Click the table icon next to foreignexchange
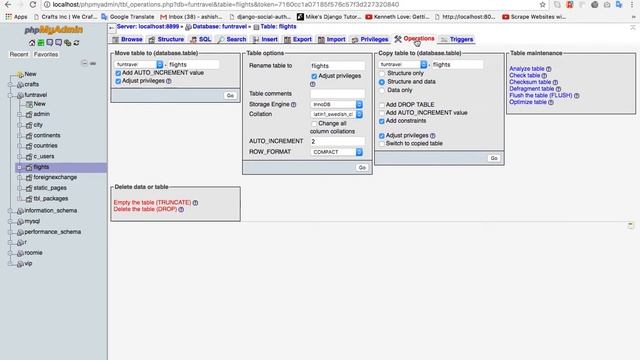Viewport: 640px width, 360px height. (x=29, y=178)
